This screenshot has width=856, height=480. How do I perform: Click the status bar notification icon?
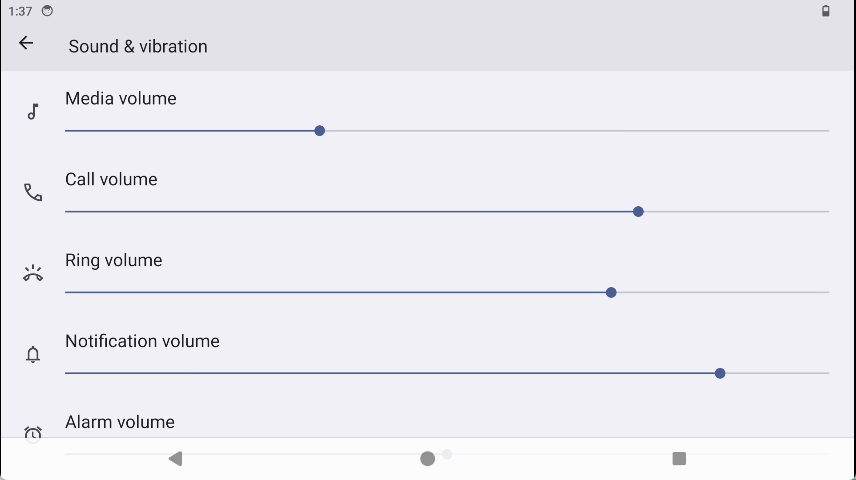[47, 11]
